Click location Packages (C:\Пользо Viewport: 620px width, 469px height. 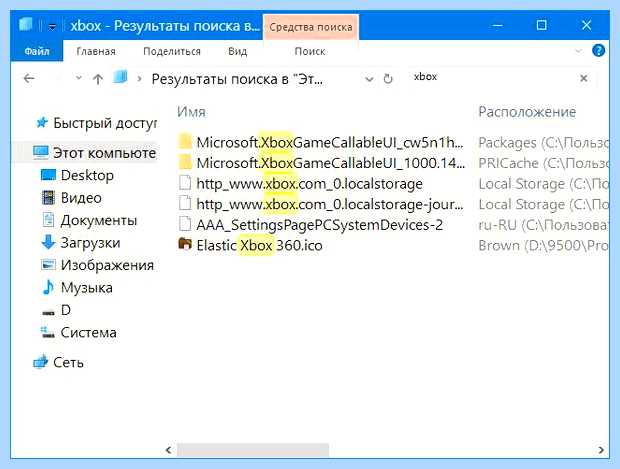click(x=543, y=143)
